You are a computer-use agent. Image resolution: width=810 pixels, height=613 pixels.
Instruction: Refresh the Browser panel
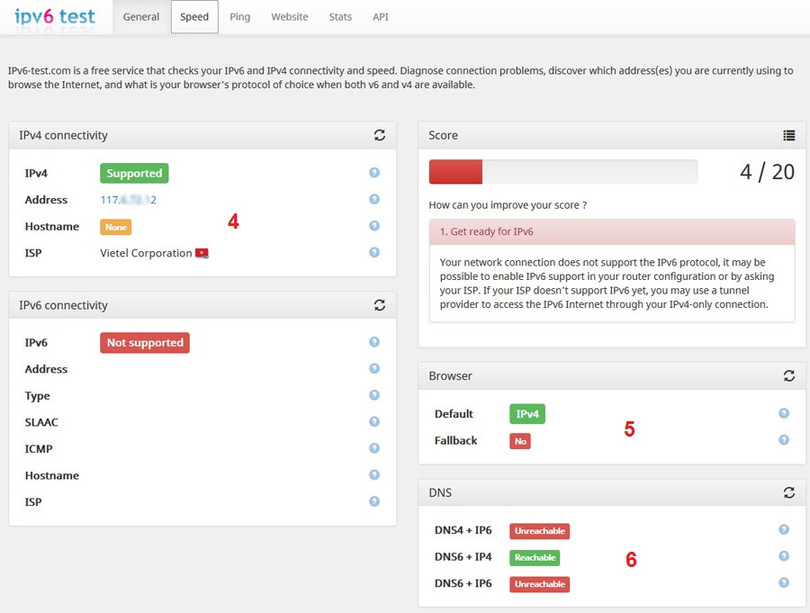[789, 376]
